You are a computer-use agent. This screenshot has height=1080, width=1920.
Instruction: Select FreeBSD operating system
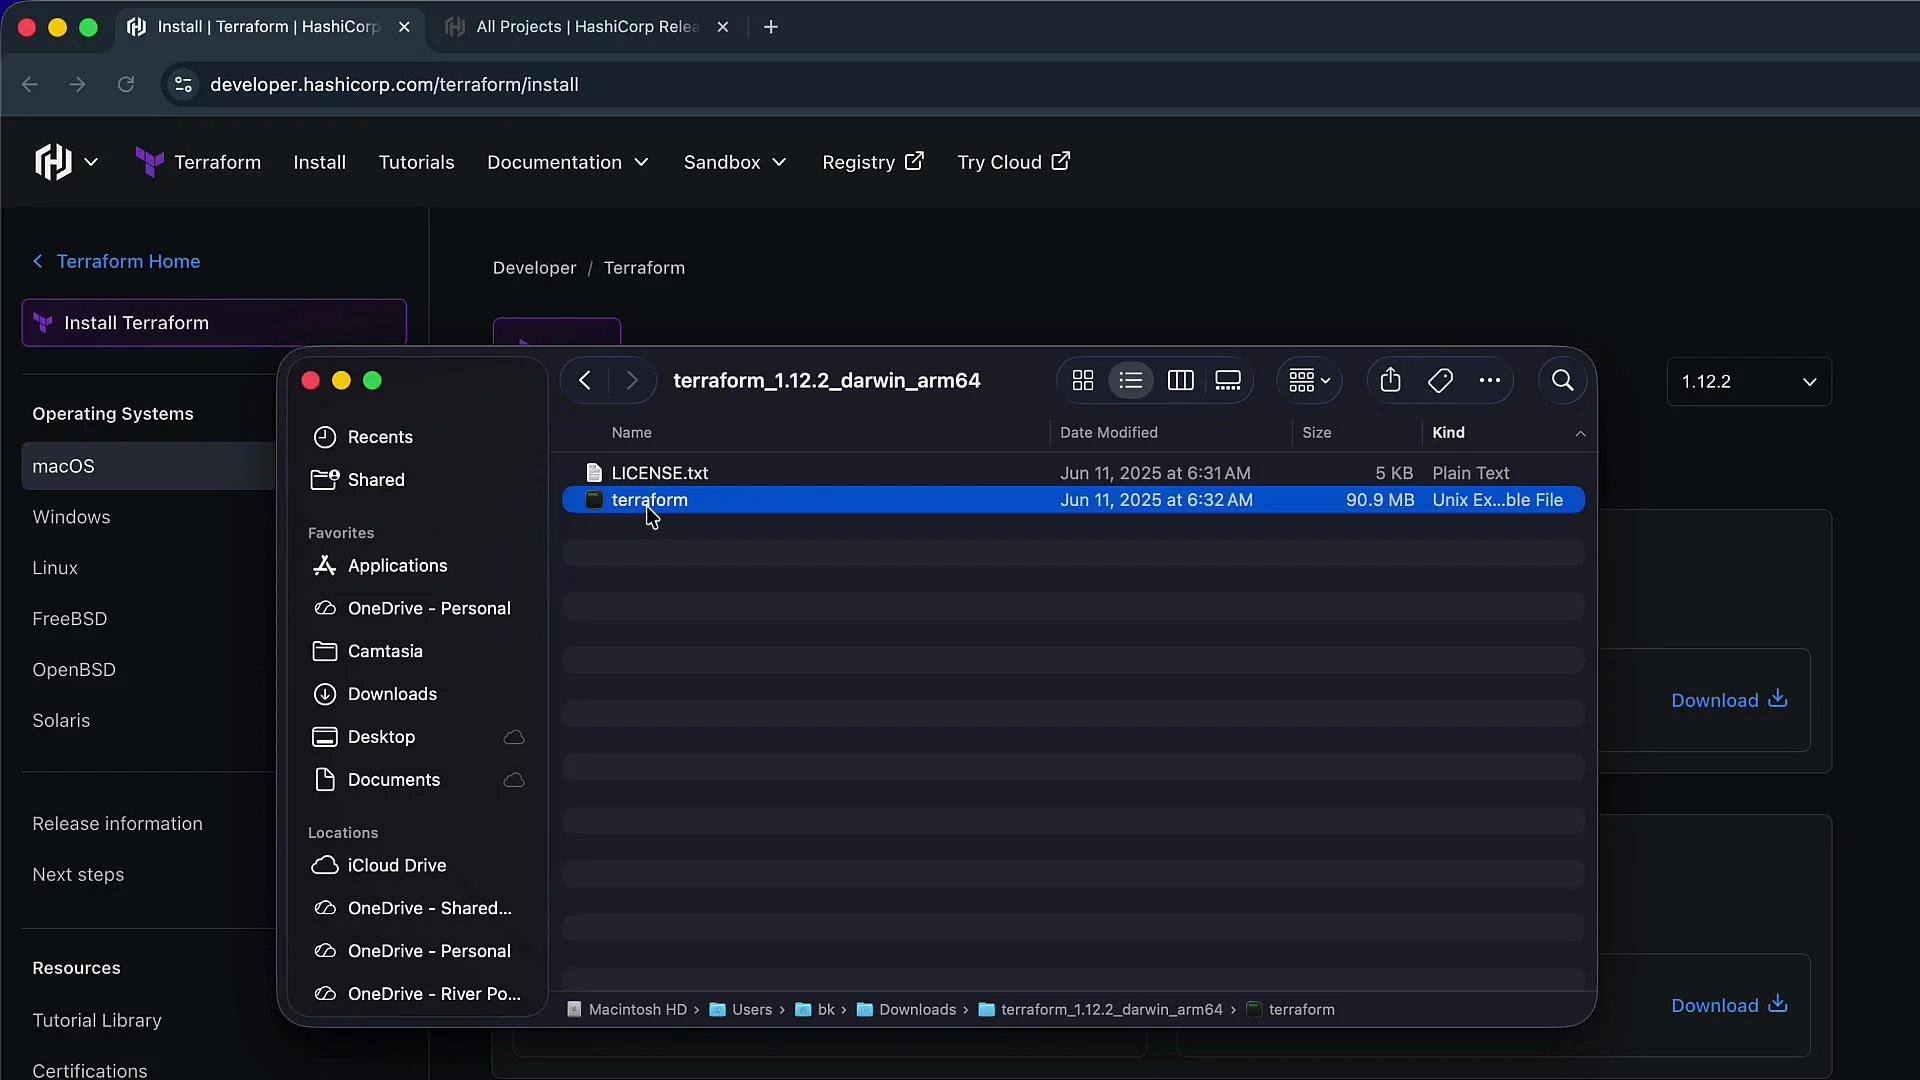pyautogui.click(x=69, y=619)
